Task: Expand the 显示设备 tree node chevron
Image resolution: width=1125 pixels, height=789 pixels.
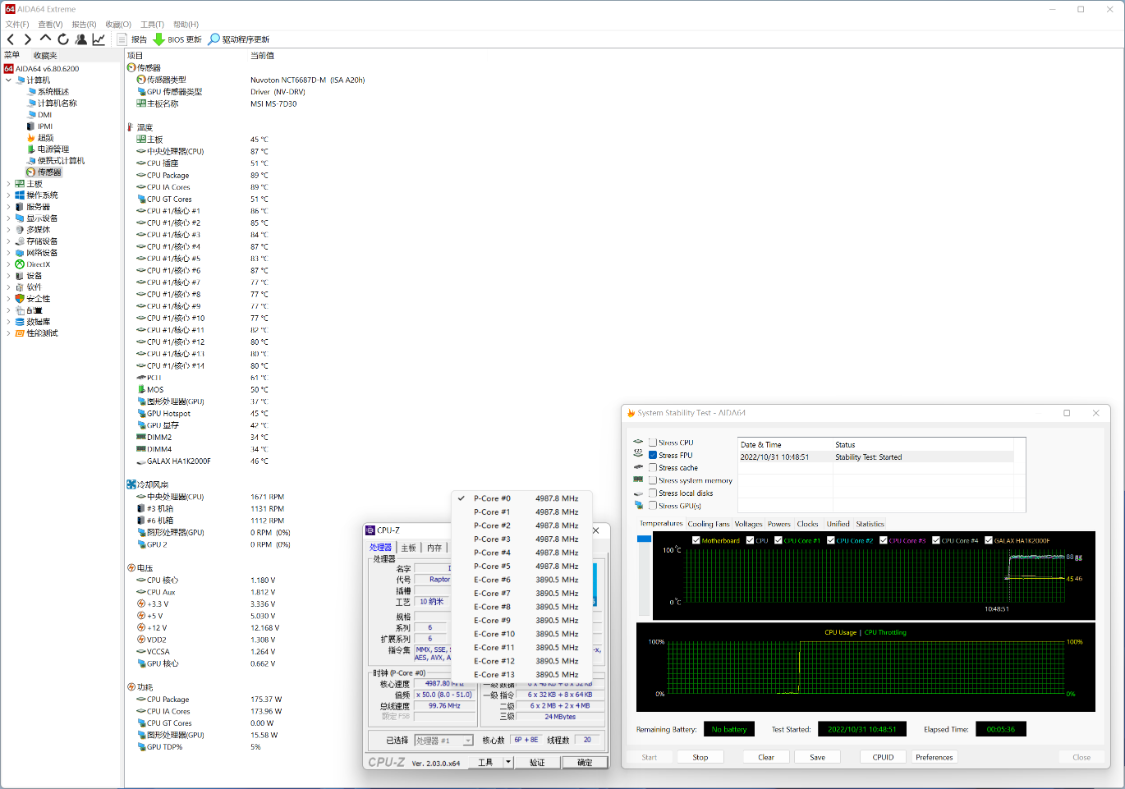Action: point(9,218)
